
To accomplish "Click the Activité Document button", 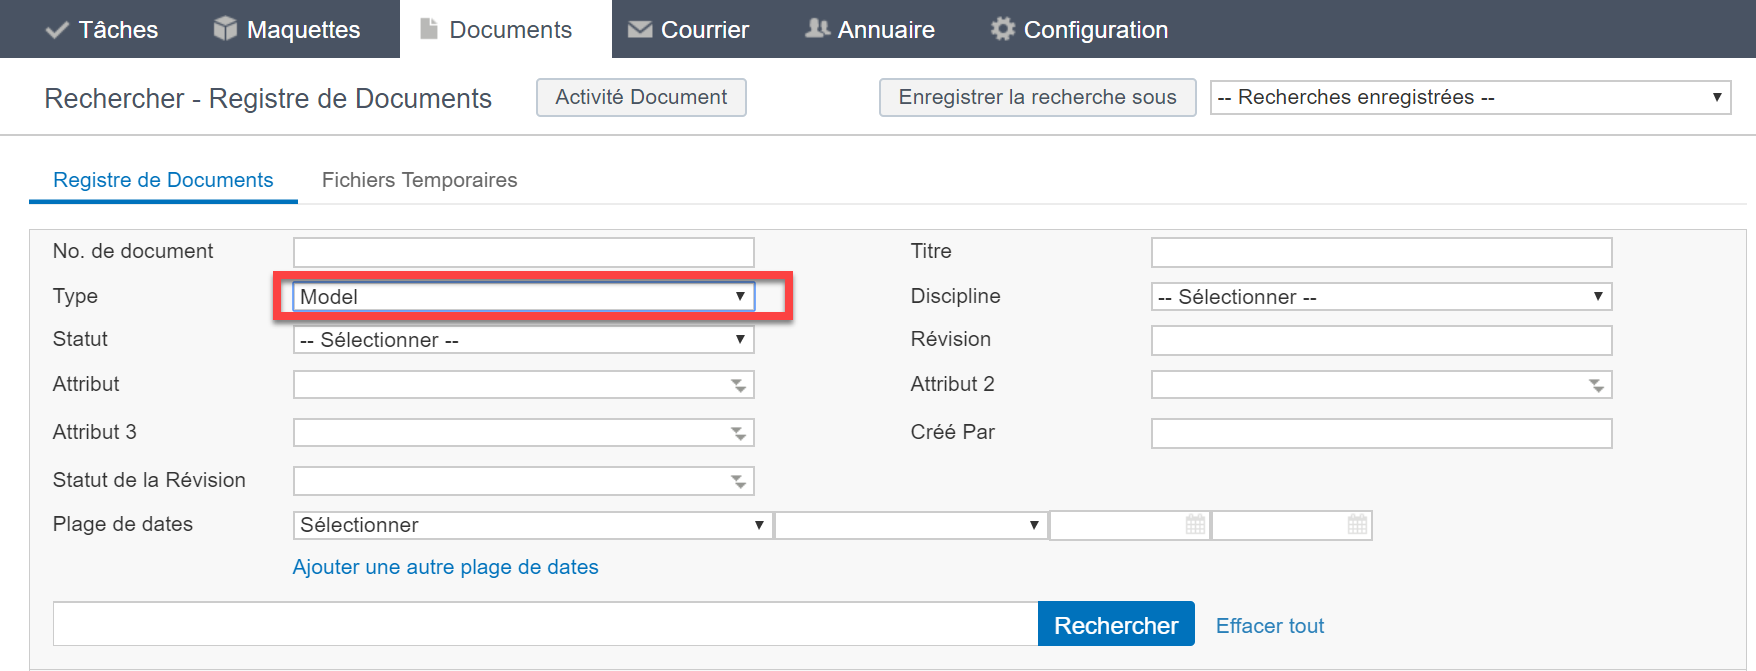I will click(641, 97).
